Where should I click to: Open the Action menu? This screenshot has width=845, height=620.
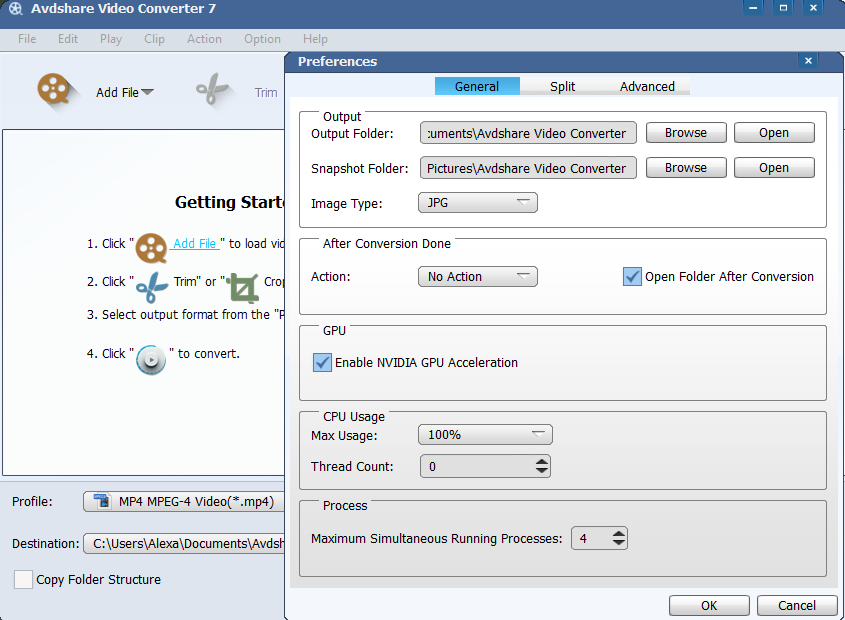[204, 39]
